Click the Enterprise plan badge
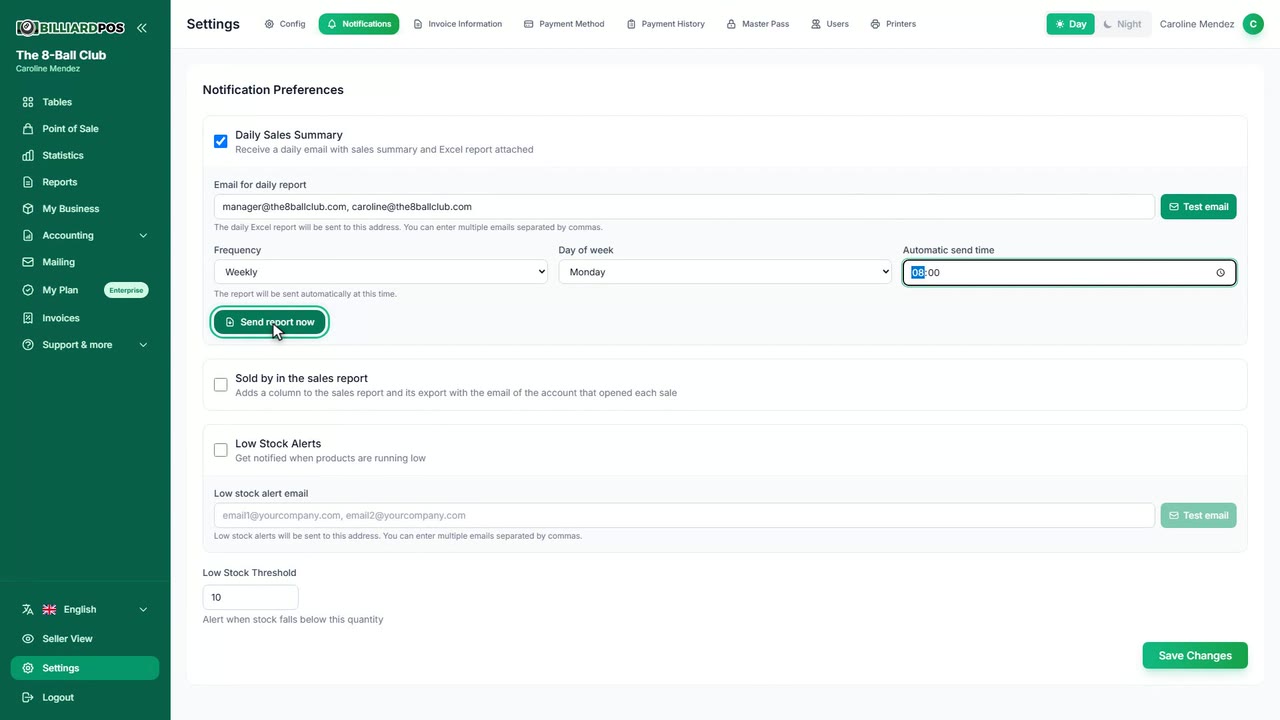Viewport: 1280px width, 720px height. click(x=126, y=290)
